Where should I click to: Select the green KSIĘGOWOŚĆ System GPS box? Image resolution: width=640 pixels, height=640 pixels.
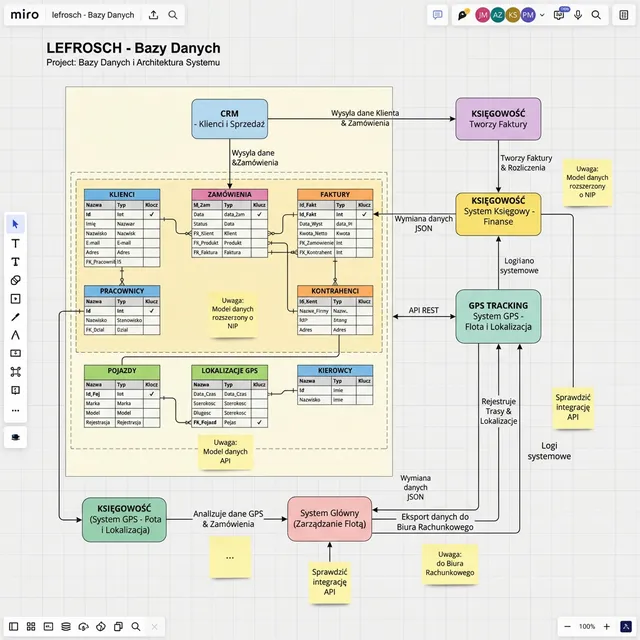point(124,520)
